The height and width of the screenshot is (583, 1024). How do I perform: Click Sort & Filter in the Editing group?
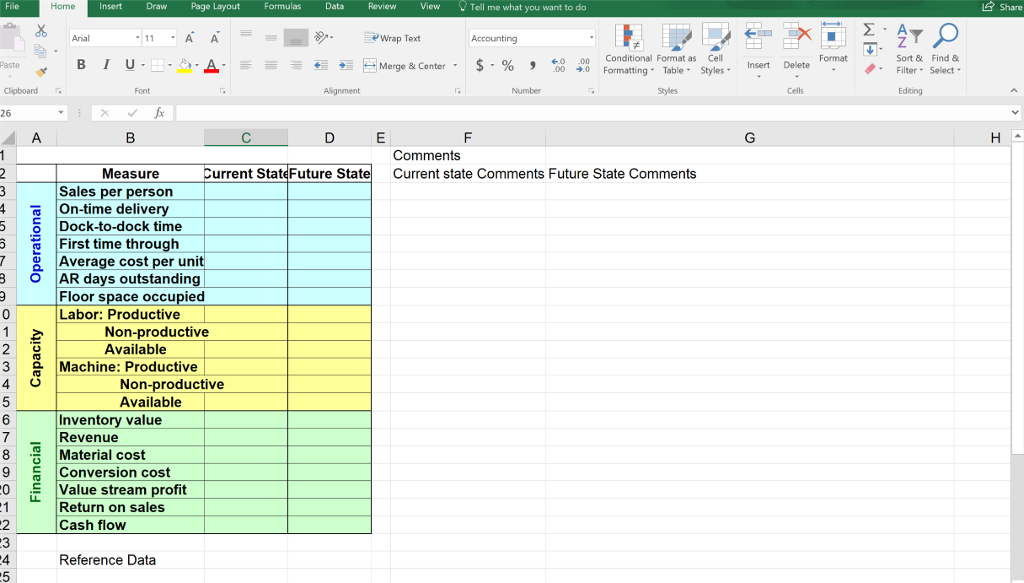point(908,50)
